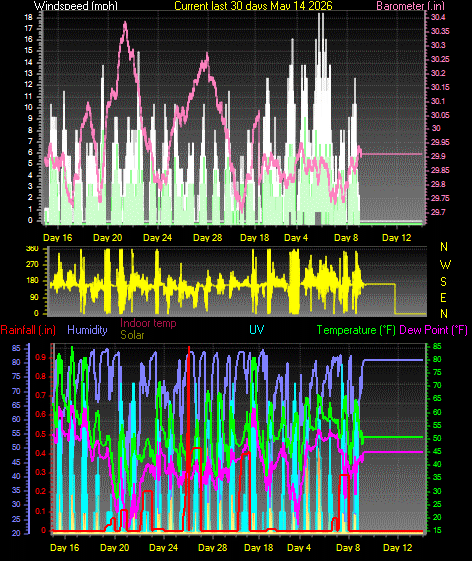The image size is (472, 561).
Task: Select Day 4 under the windspeed chart
Action: pos(296,238)
